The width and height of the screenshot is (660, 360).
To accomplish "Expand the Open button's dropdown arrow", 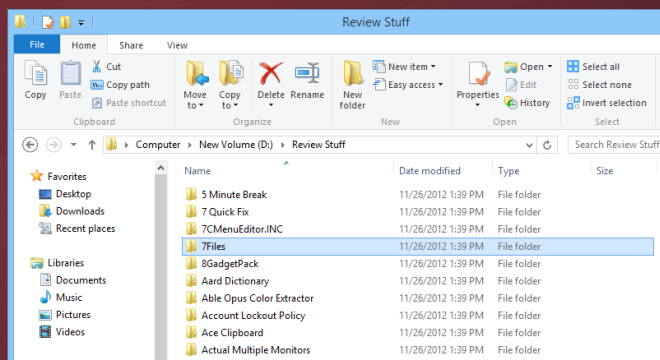I will click(550, 67).
